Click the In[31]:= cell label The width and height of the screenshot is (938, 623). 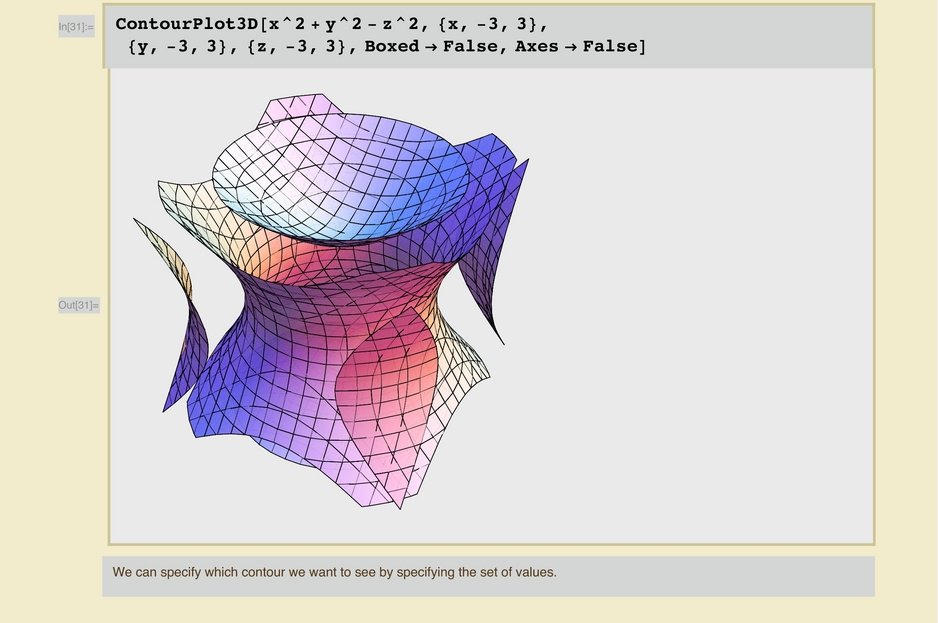(x=76, y=27)
